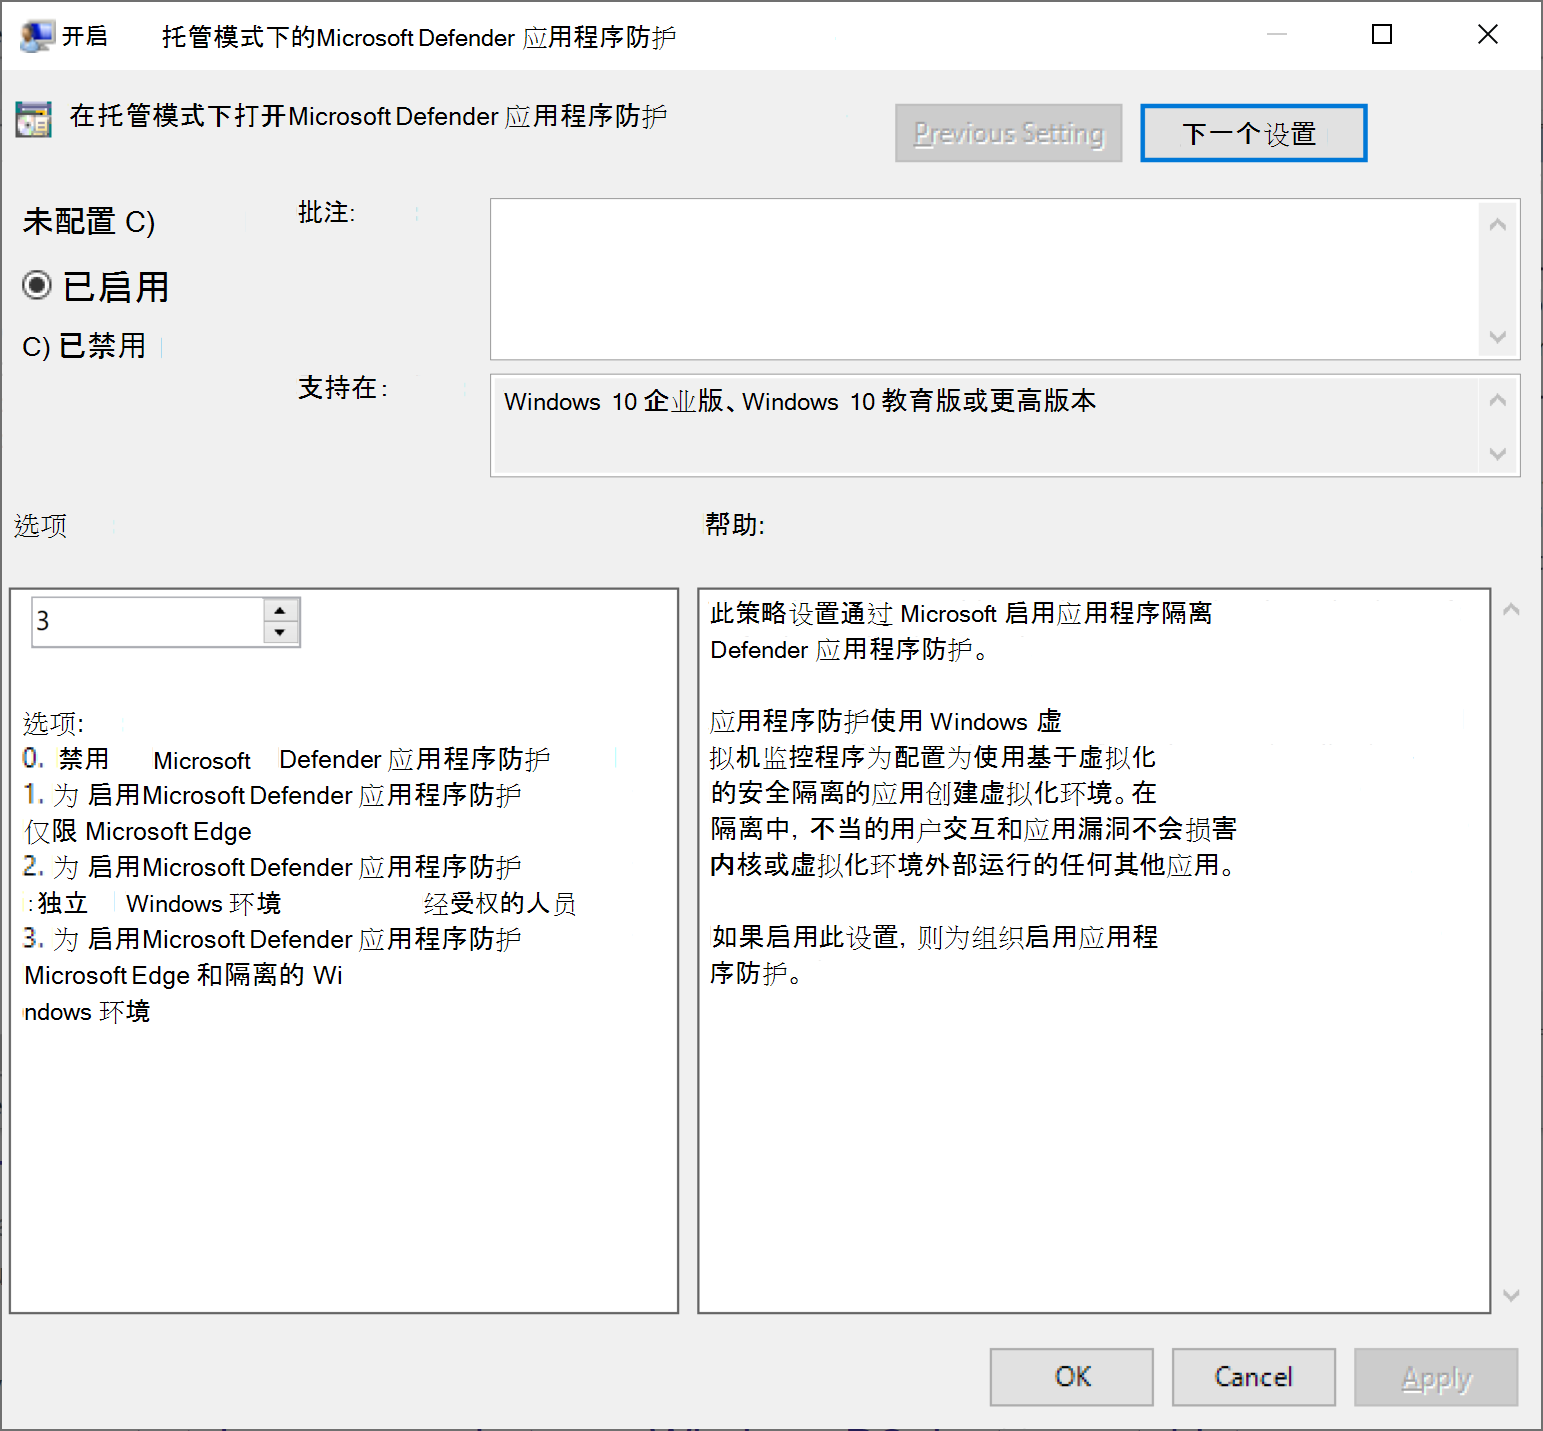Click help text '如果启用此设置'
This screenshot has height=1431, width=1543.
click(x=804, y=938)
